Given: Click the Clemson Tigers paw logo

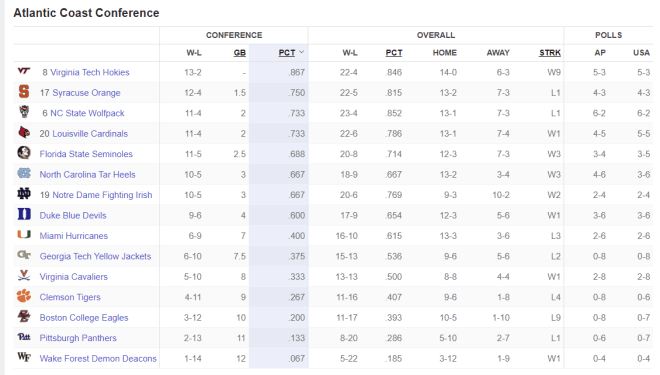Looking at the screenshot, I should point(24,296).
